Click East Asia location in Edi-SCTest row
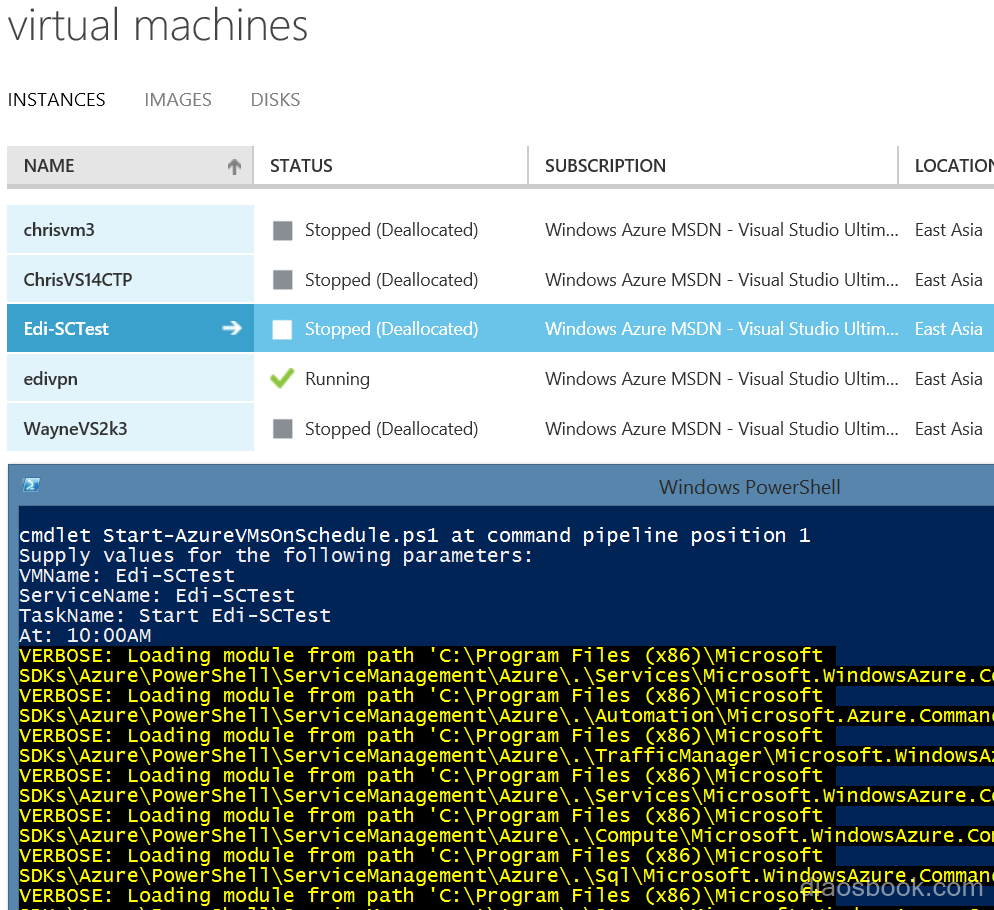Screen dimensions: 994x910 click(948, 328)
